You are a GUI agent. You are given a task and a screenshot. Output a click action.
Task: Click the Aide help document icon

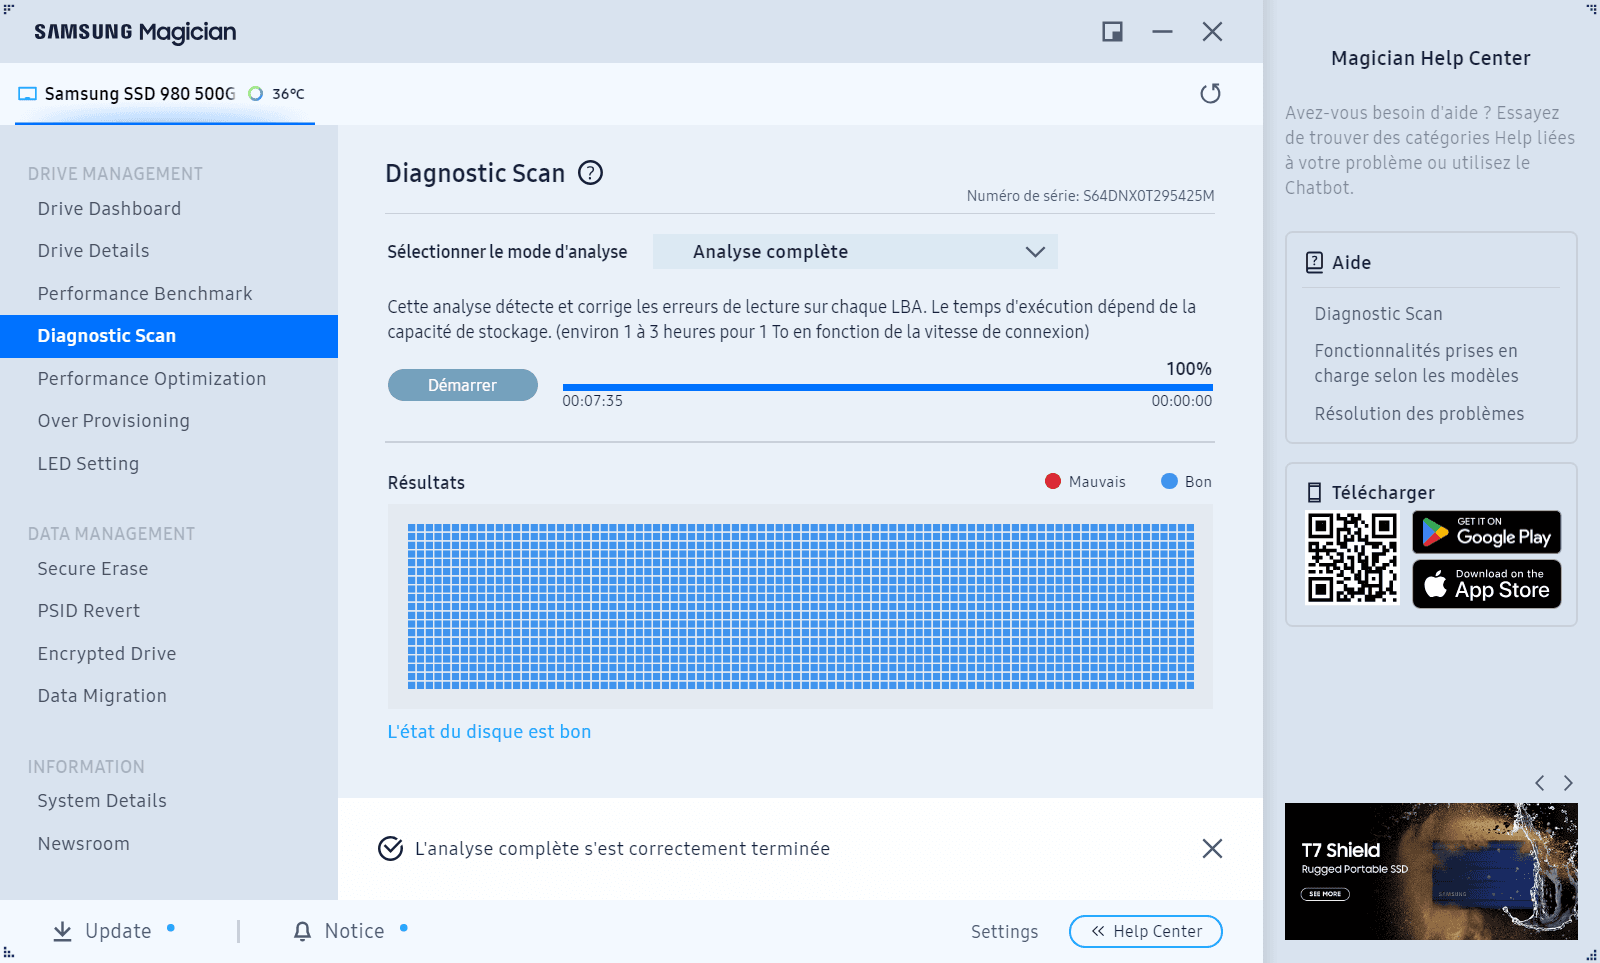pos(1314,262)
